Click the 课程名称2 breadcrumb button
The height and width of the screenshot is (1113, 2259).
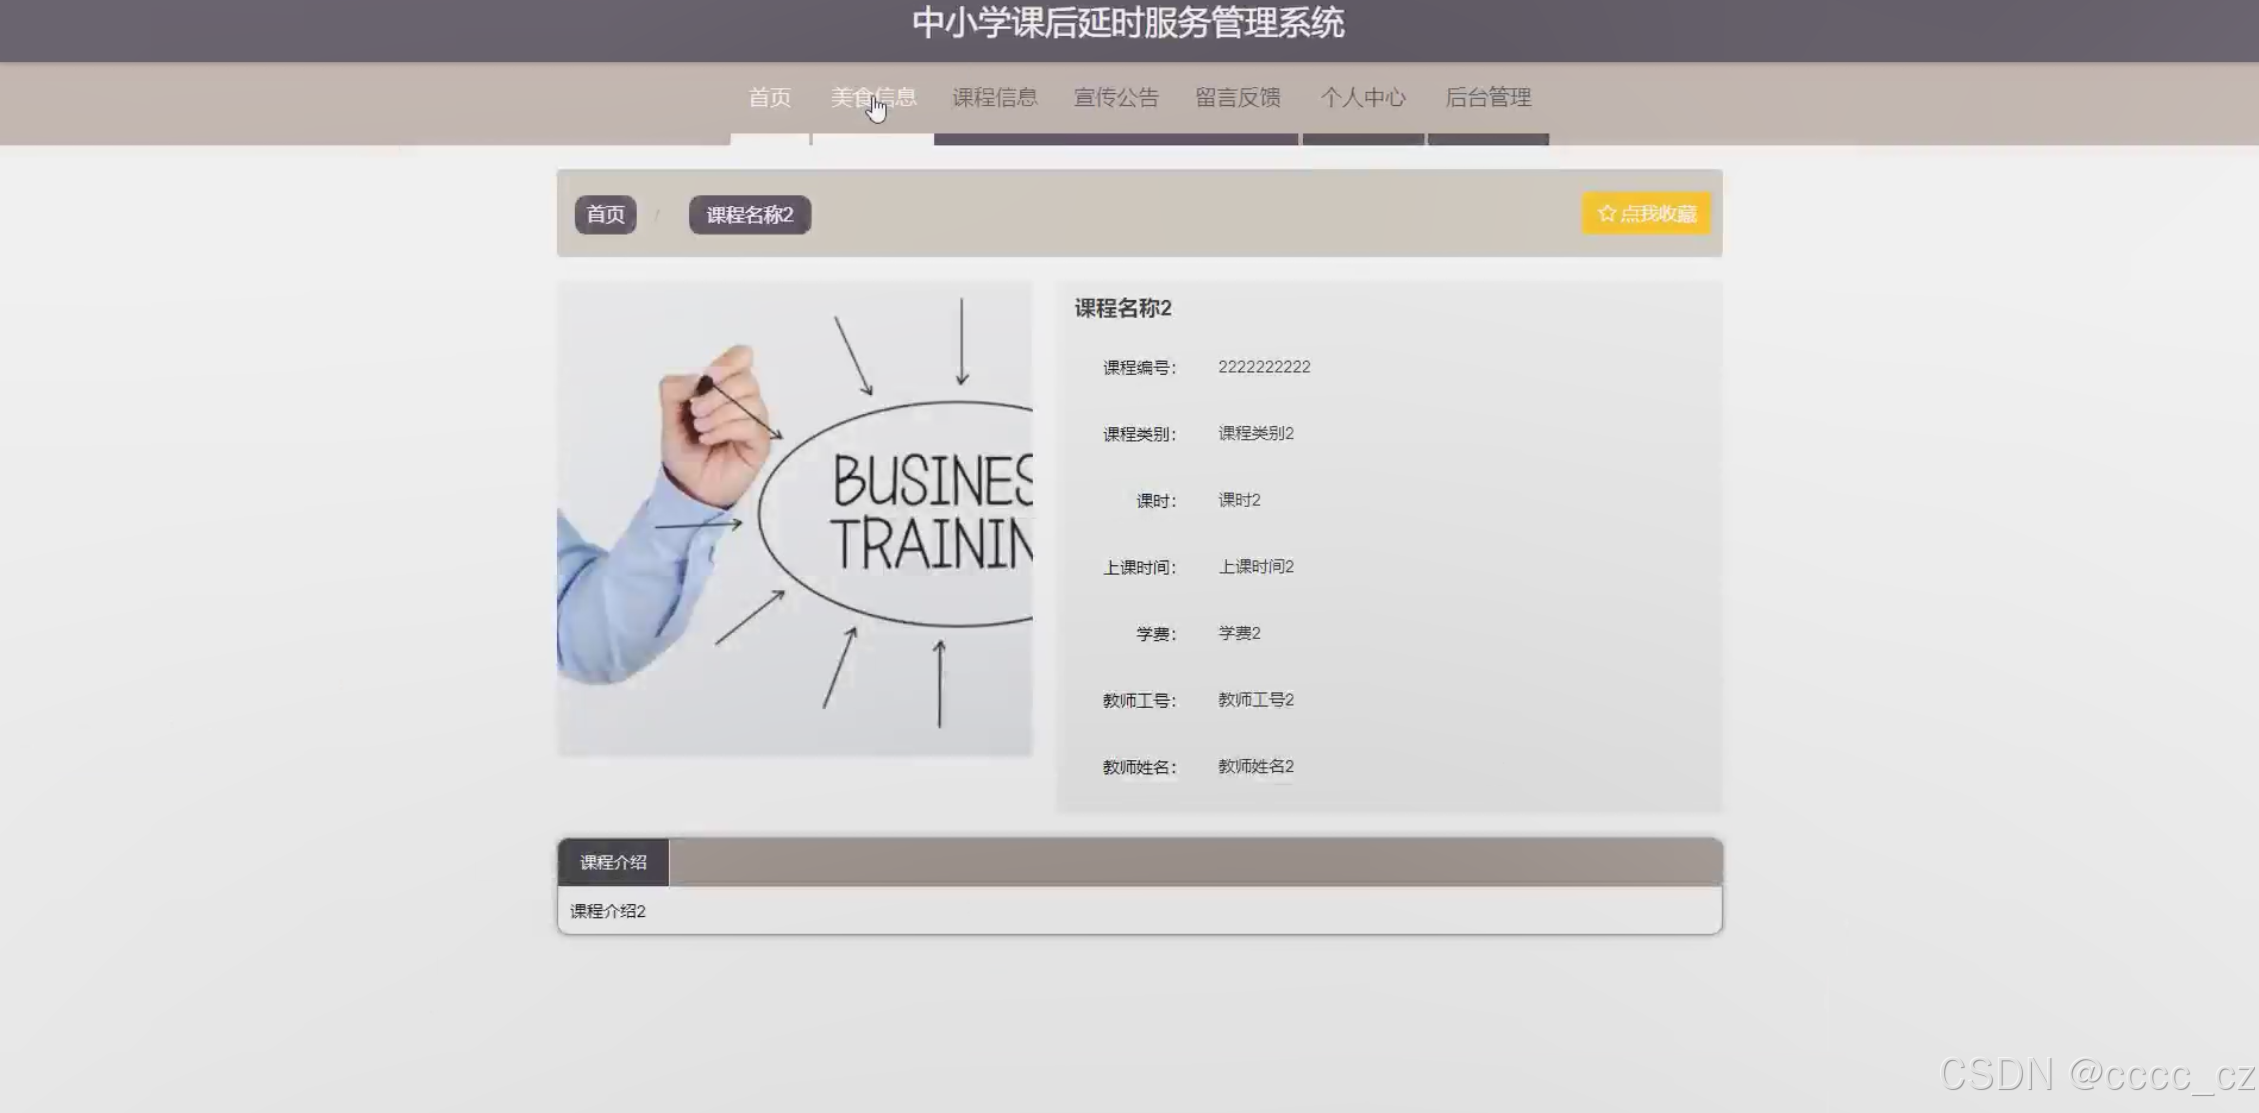point(749,215)
